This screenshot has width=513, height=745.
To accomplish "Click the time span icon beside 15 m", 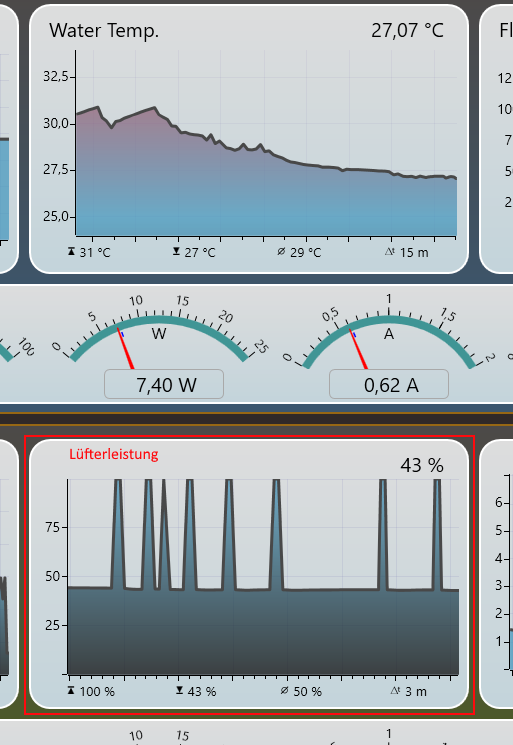I will coord(390,251).
